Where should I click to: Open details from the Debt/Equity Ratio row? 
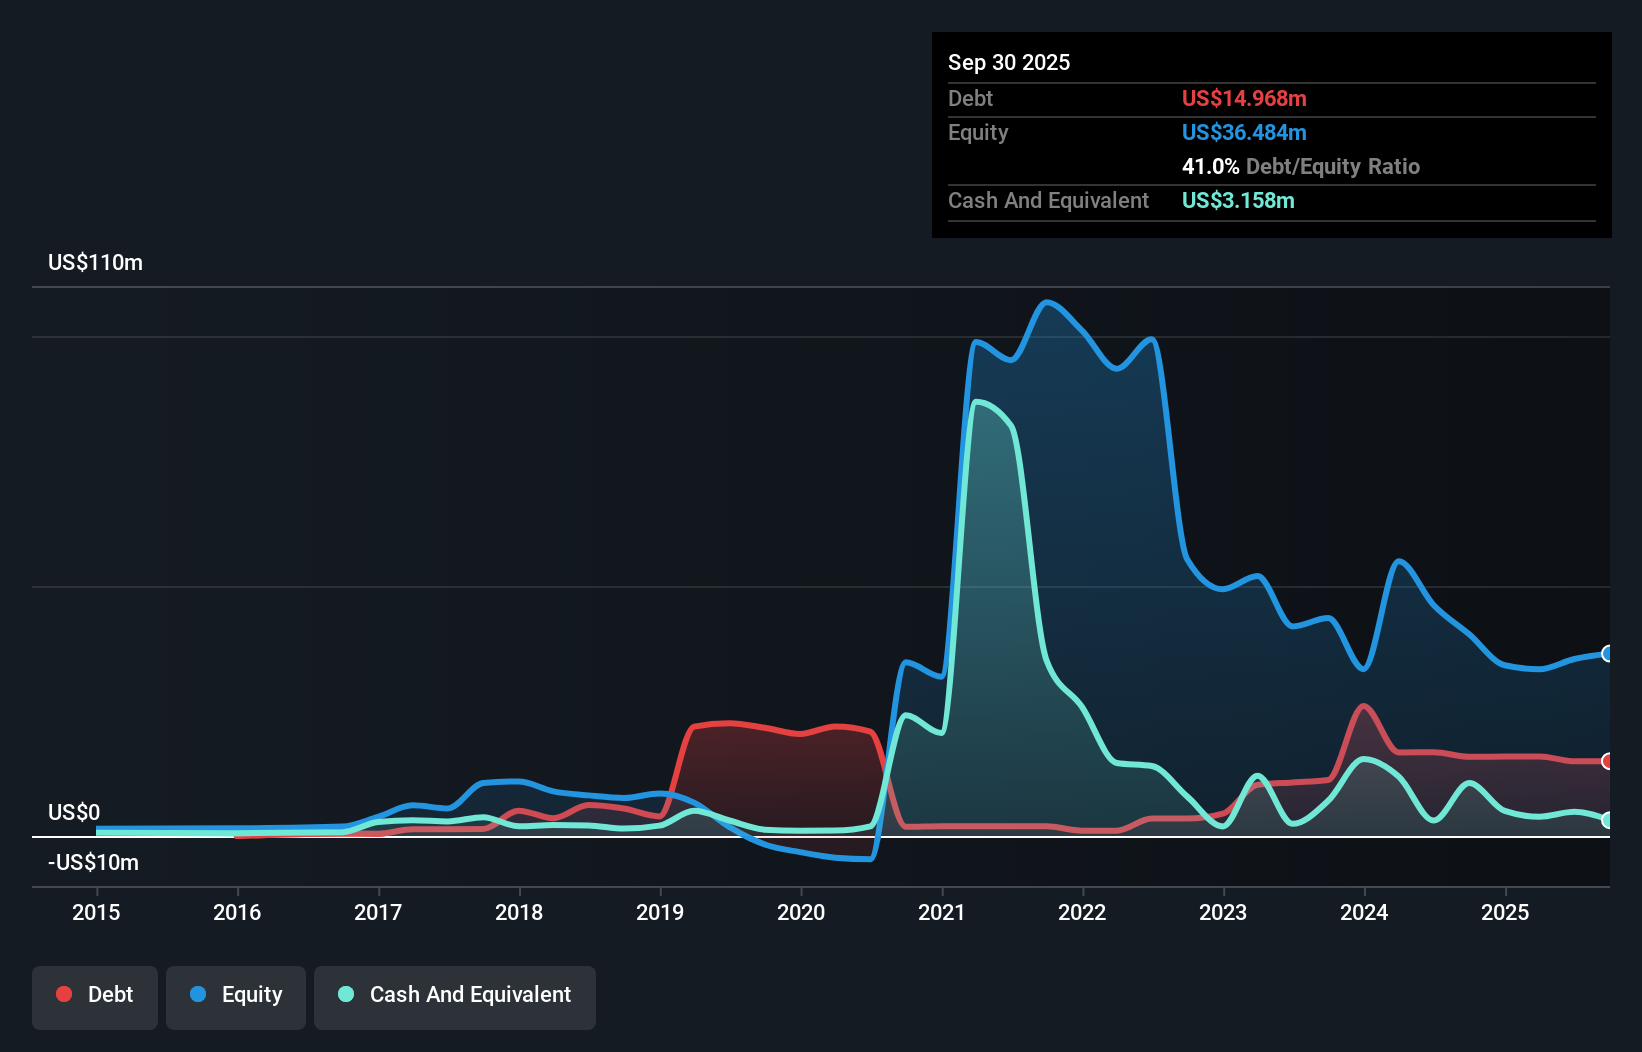pyautogui.click(x=1300, y=166)
